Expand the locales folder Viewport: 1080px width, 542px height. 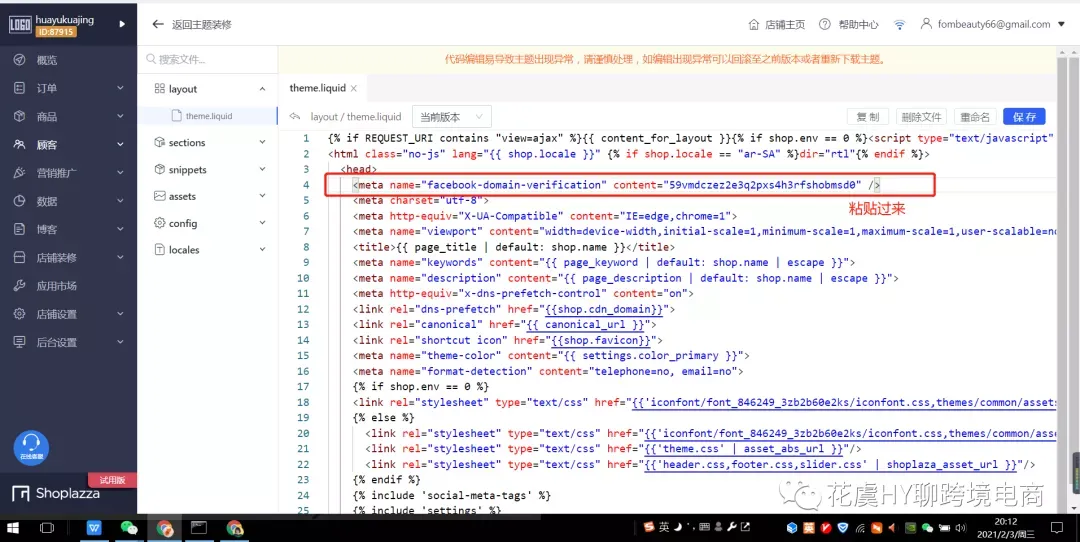(262, 250)
